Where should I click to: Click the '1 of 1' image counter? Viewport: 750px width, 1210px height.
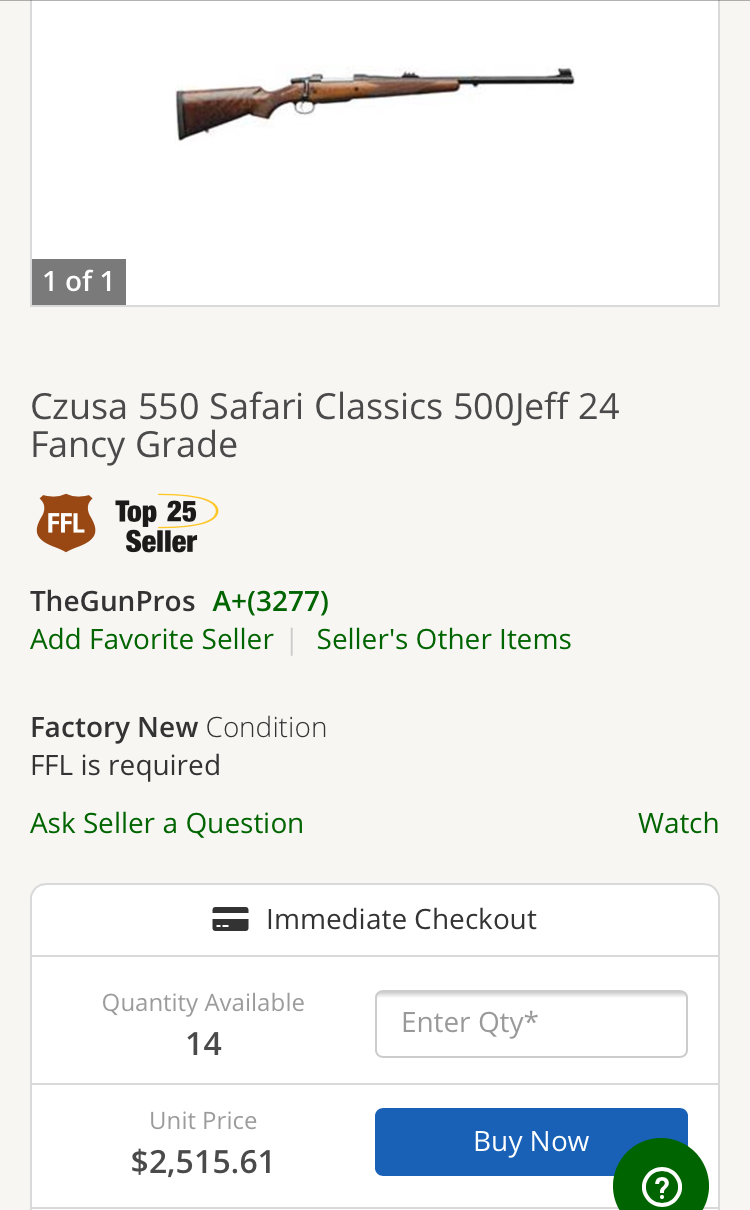[79, 282]
